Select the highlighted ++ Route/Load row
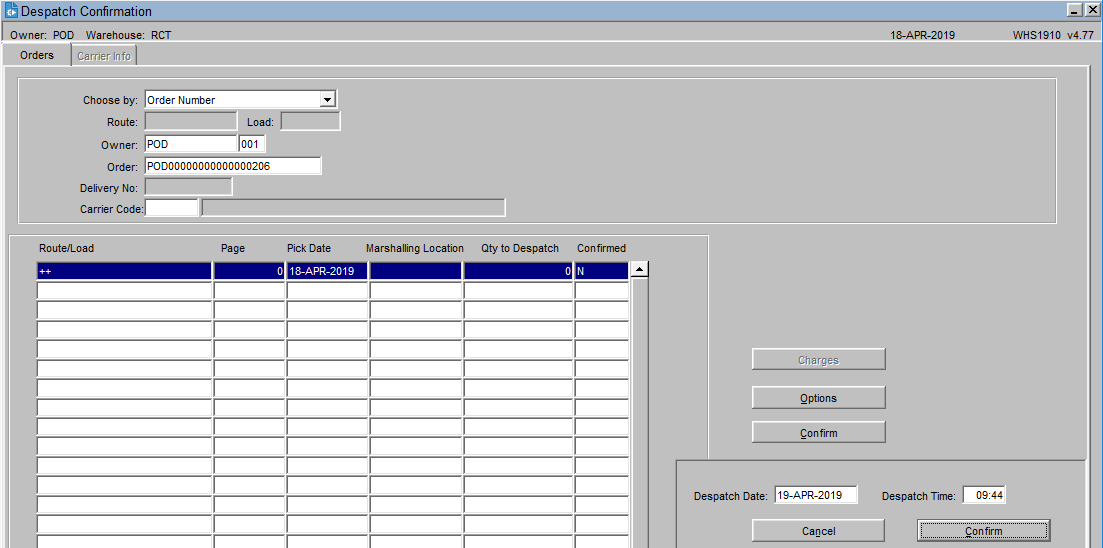 124,271
